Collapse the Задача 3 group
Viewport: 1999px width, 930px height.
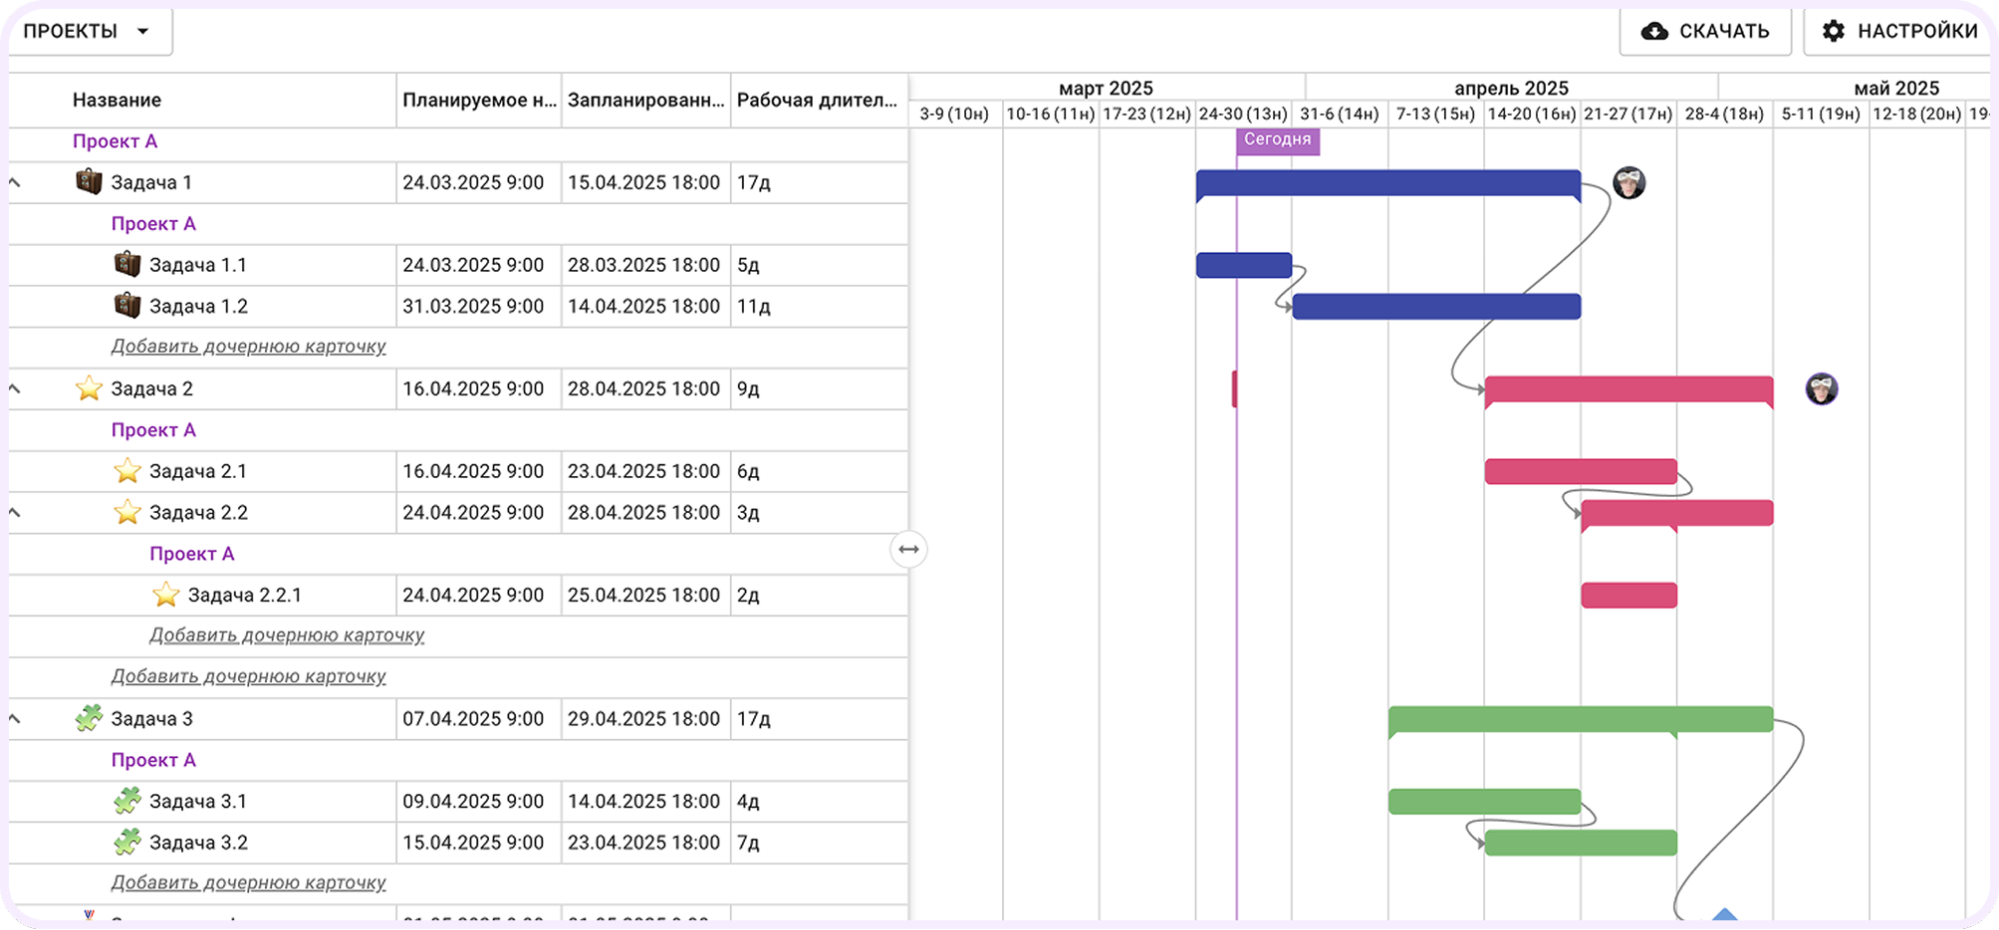[15, 718]
